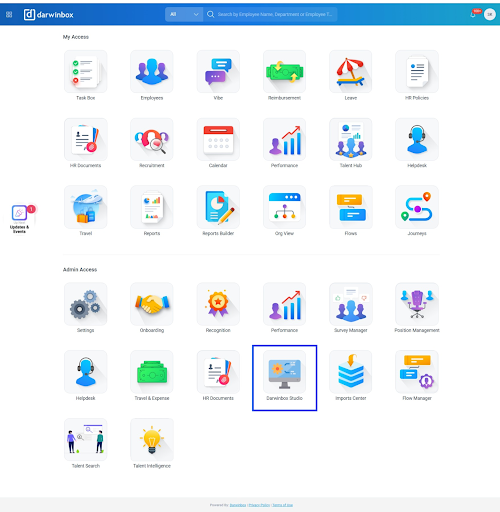Open Performance under My Access
This screenshot has width=500, height=512.
coord(284,139)
